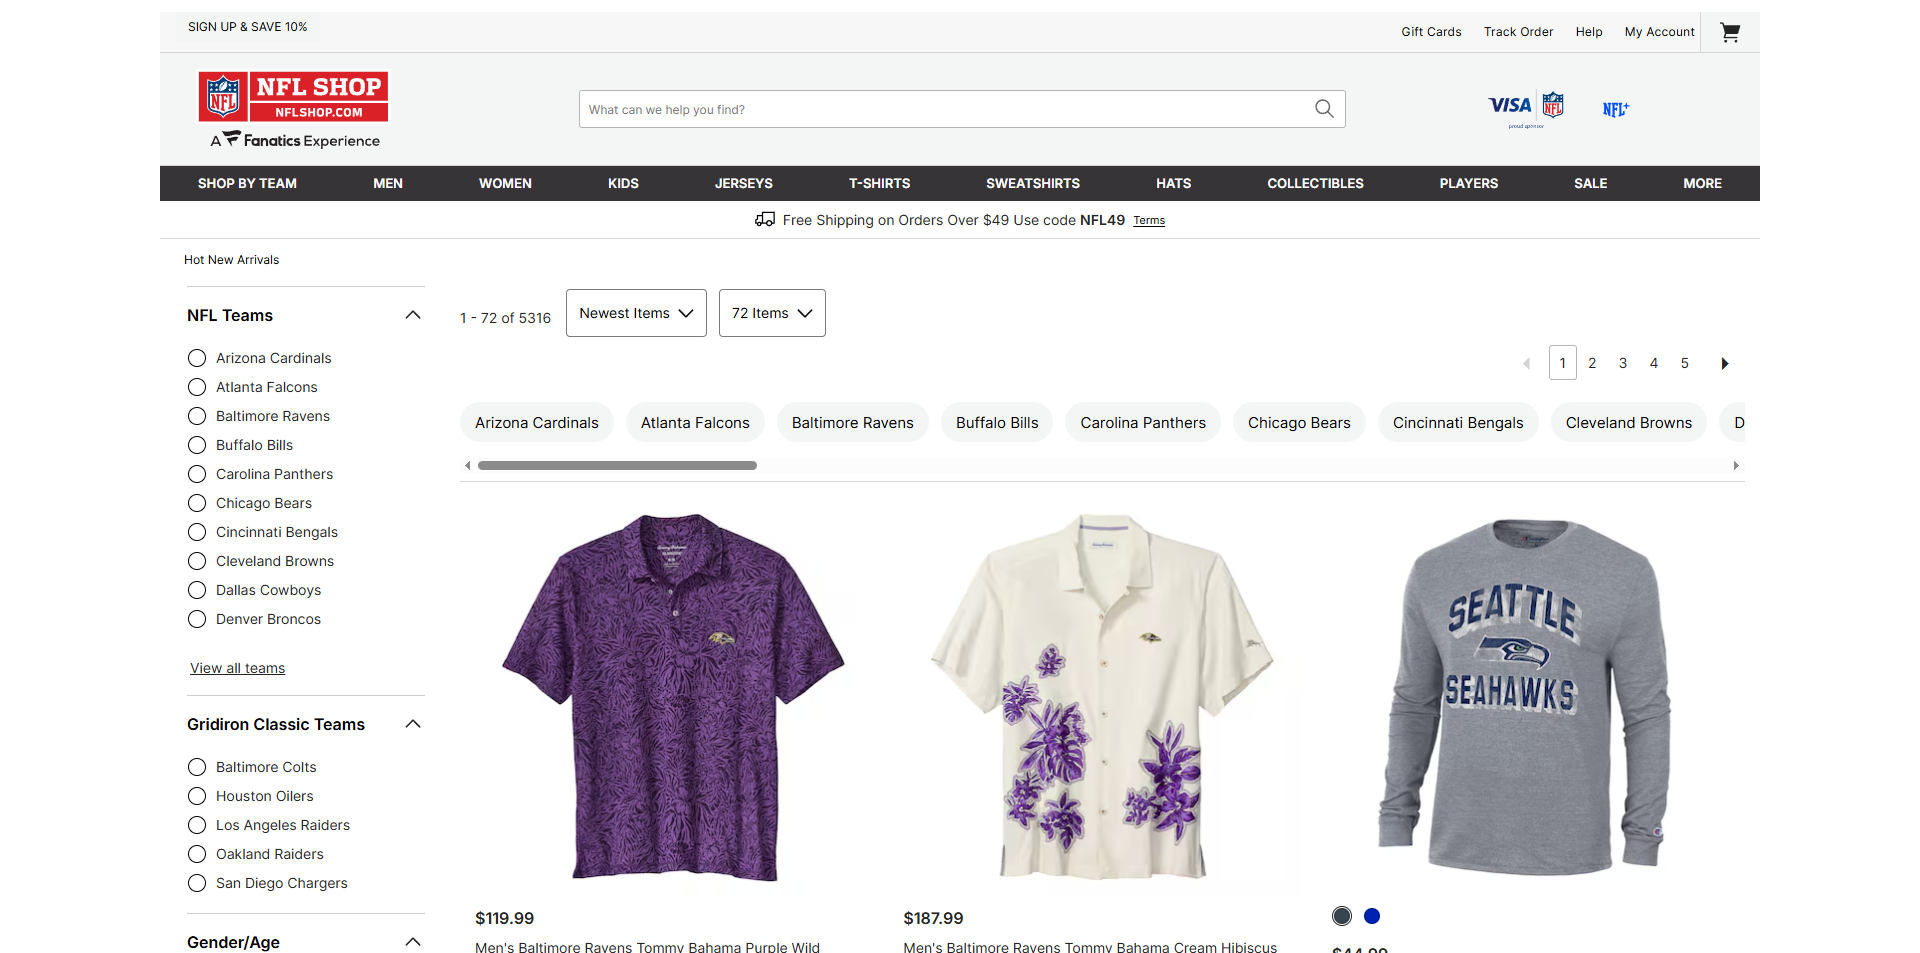Viewport: 1920px width, 953px height.
Task: Open the JERSEYS navigation menu
Action: coord(743,183)
